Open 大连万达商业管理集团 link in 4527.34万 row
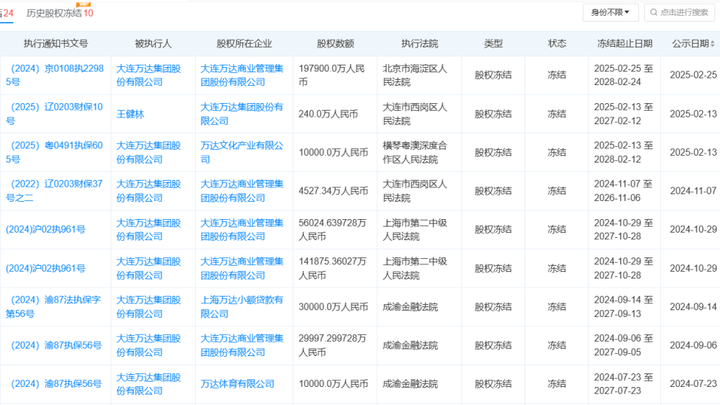720x405 pixels. tap(242, 191)
